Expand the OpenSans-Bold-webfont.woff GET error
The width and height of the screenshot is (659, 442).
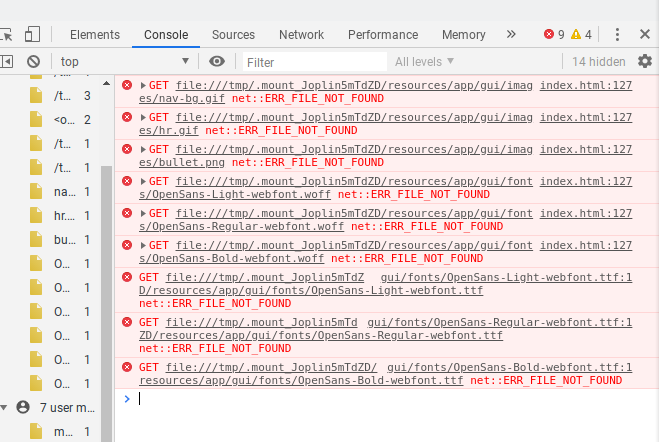click(143, 245)
